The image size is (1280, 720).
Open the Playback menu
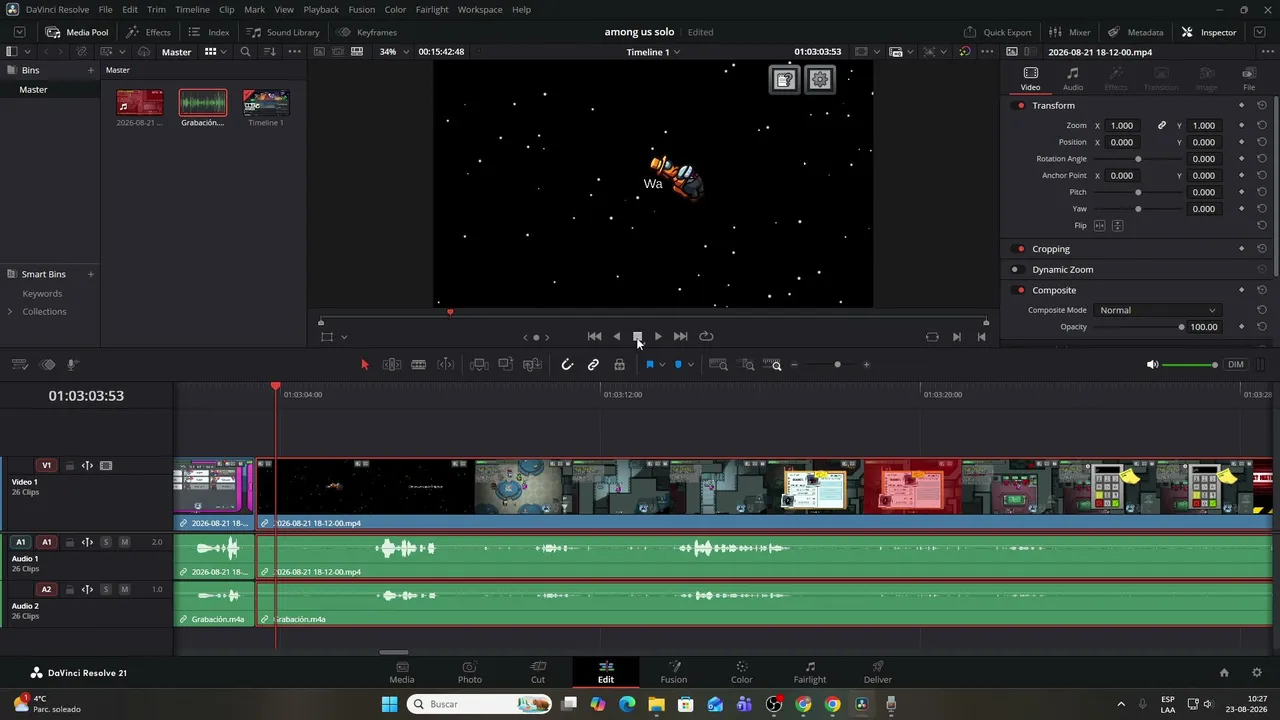[321, 10]
